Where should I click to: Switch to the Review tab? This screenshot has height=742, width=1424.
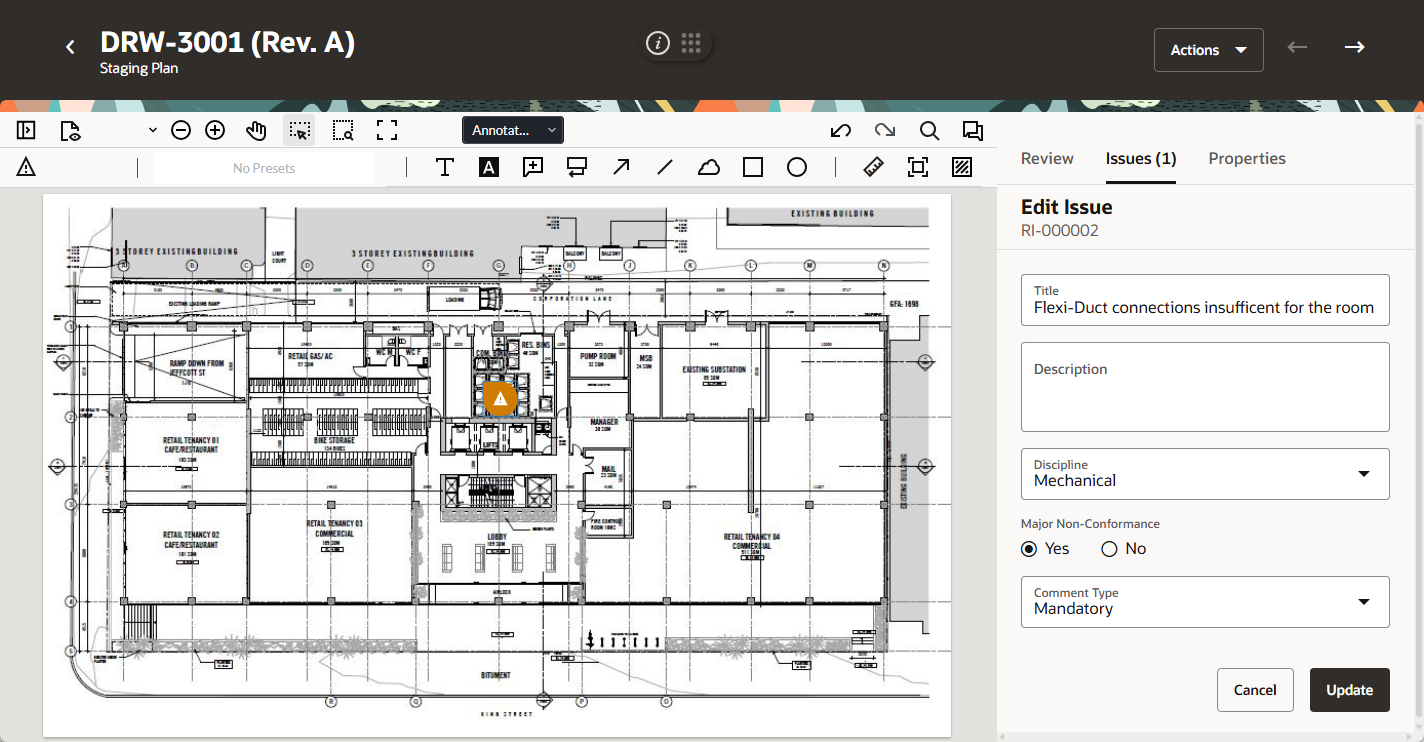tap(1047, 158)
